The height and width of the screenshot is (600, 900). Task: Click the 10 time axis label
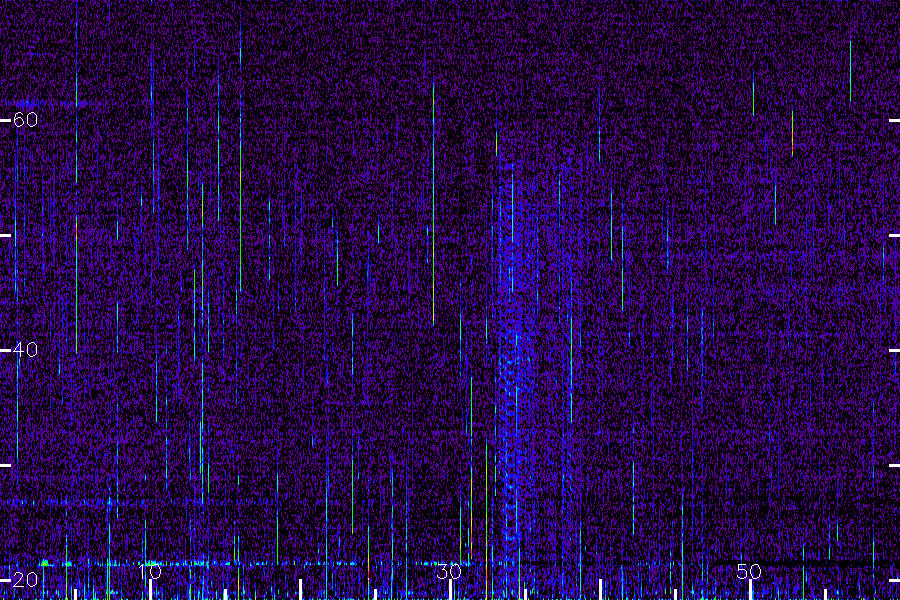click(x=150, y=572)
